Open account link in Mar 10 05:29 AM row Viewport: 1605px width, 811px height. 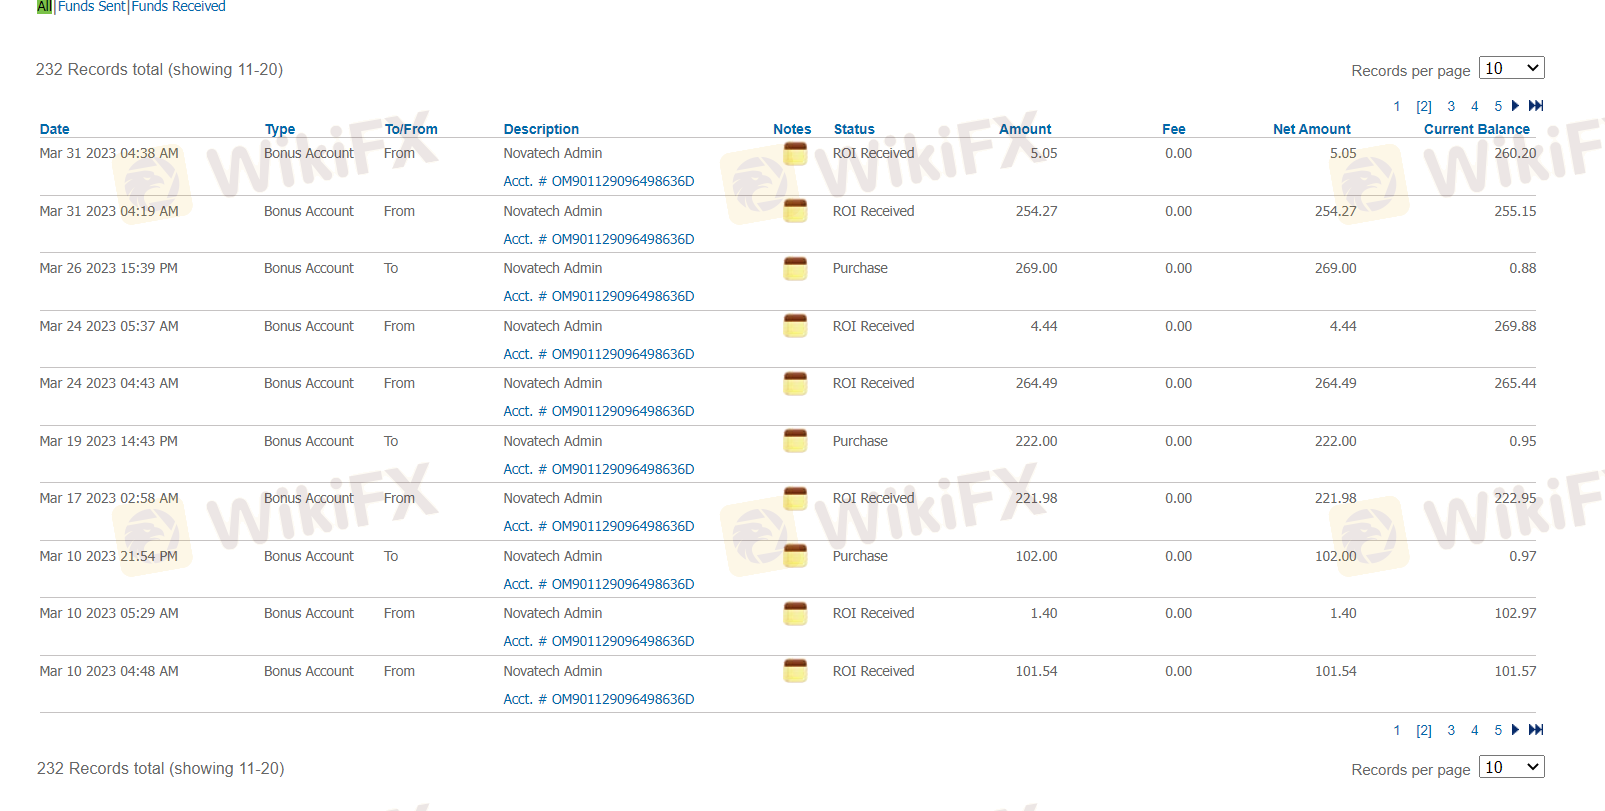599,642
